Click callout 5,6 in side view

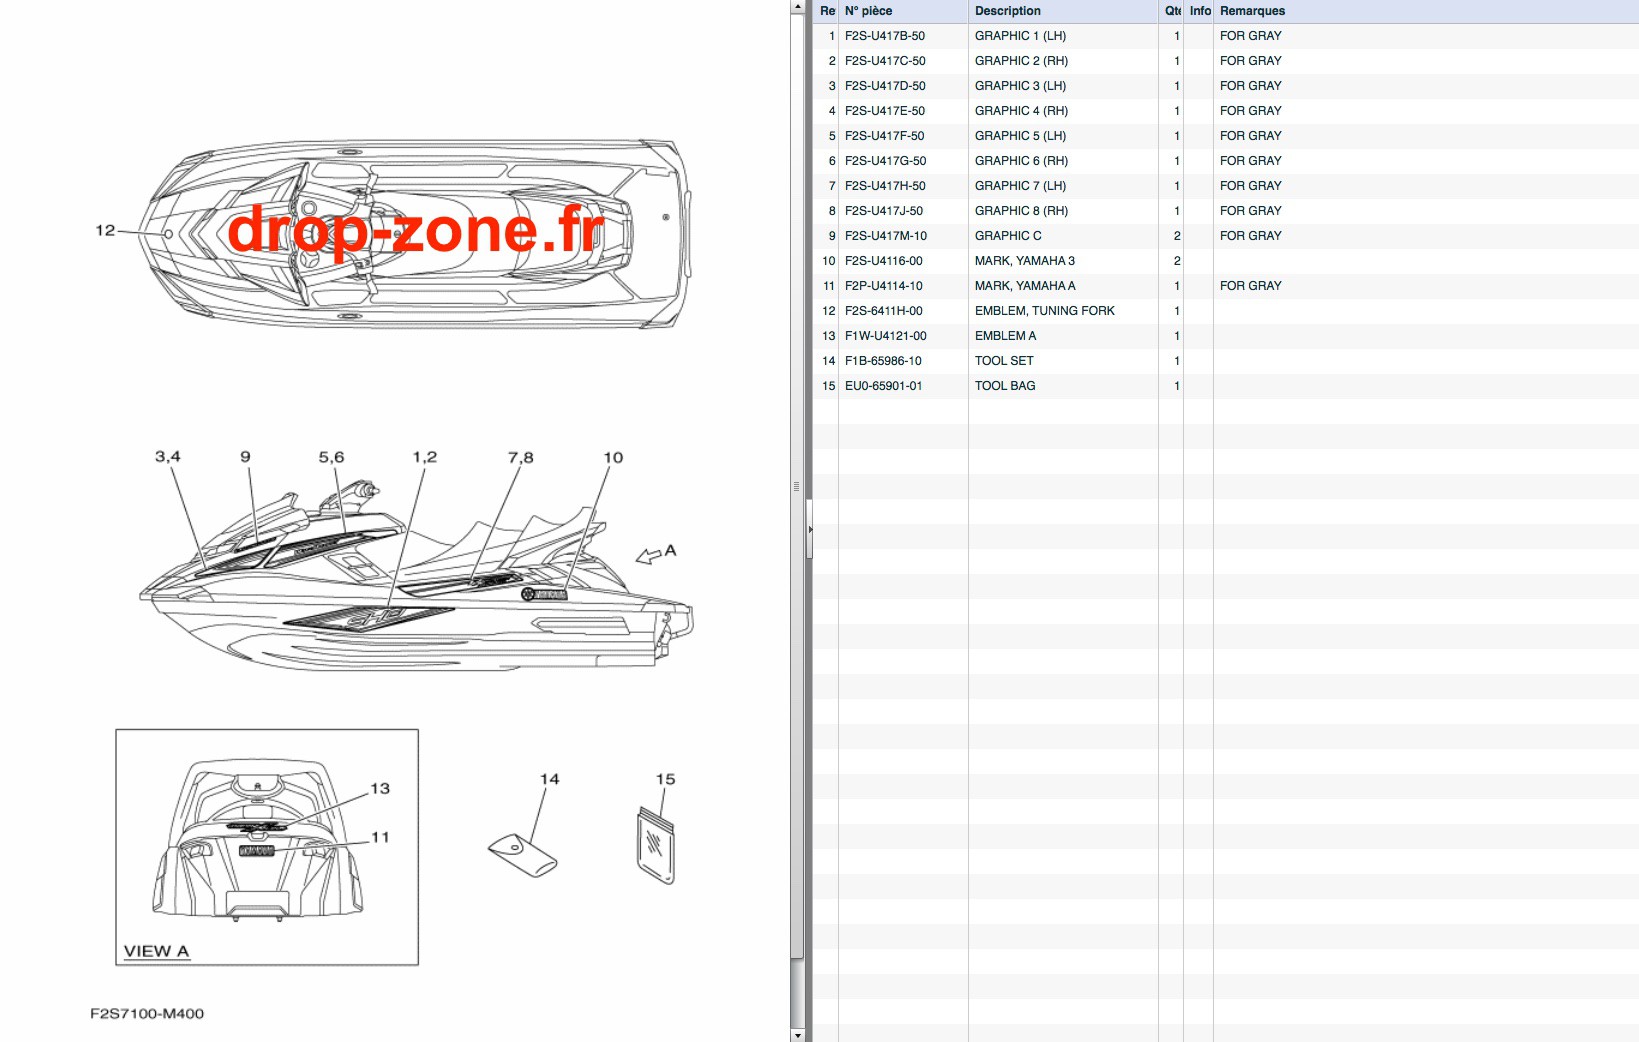331,457
